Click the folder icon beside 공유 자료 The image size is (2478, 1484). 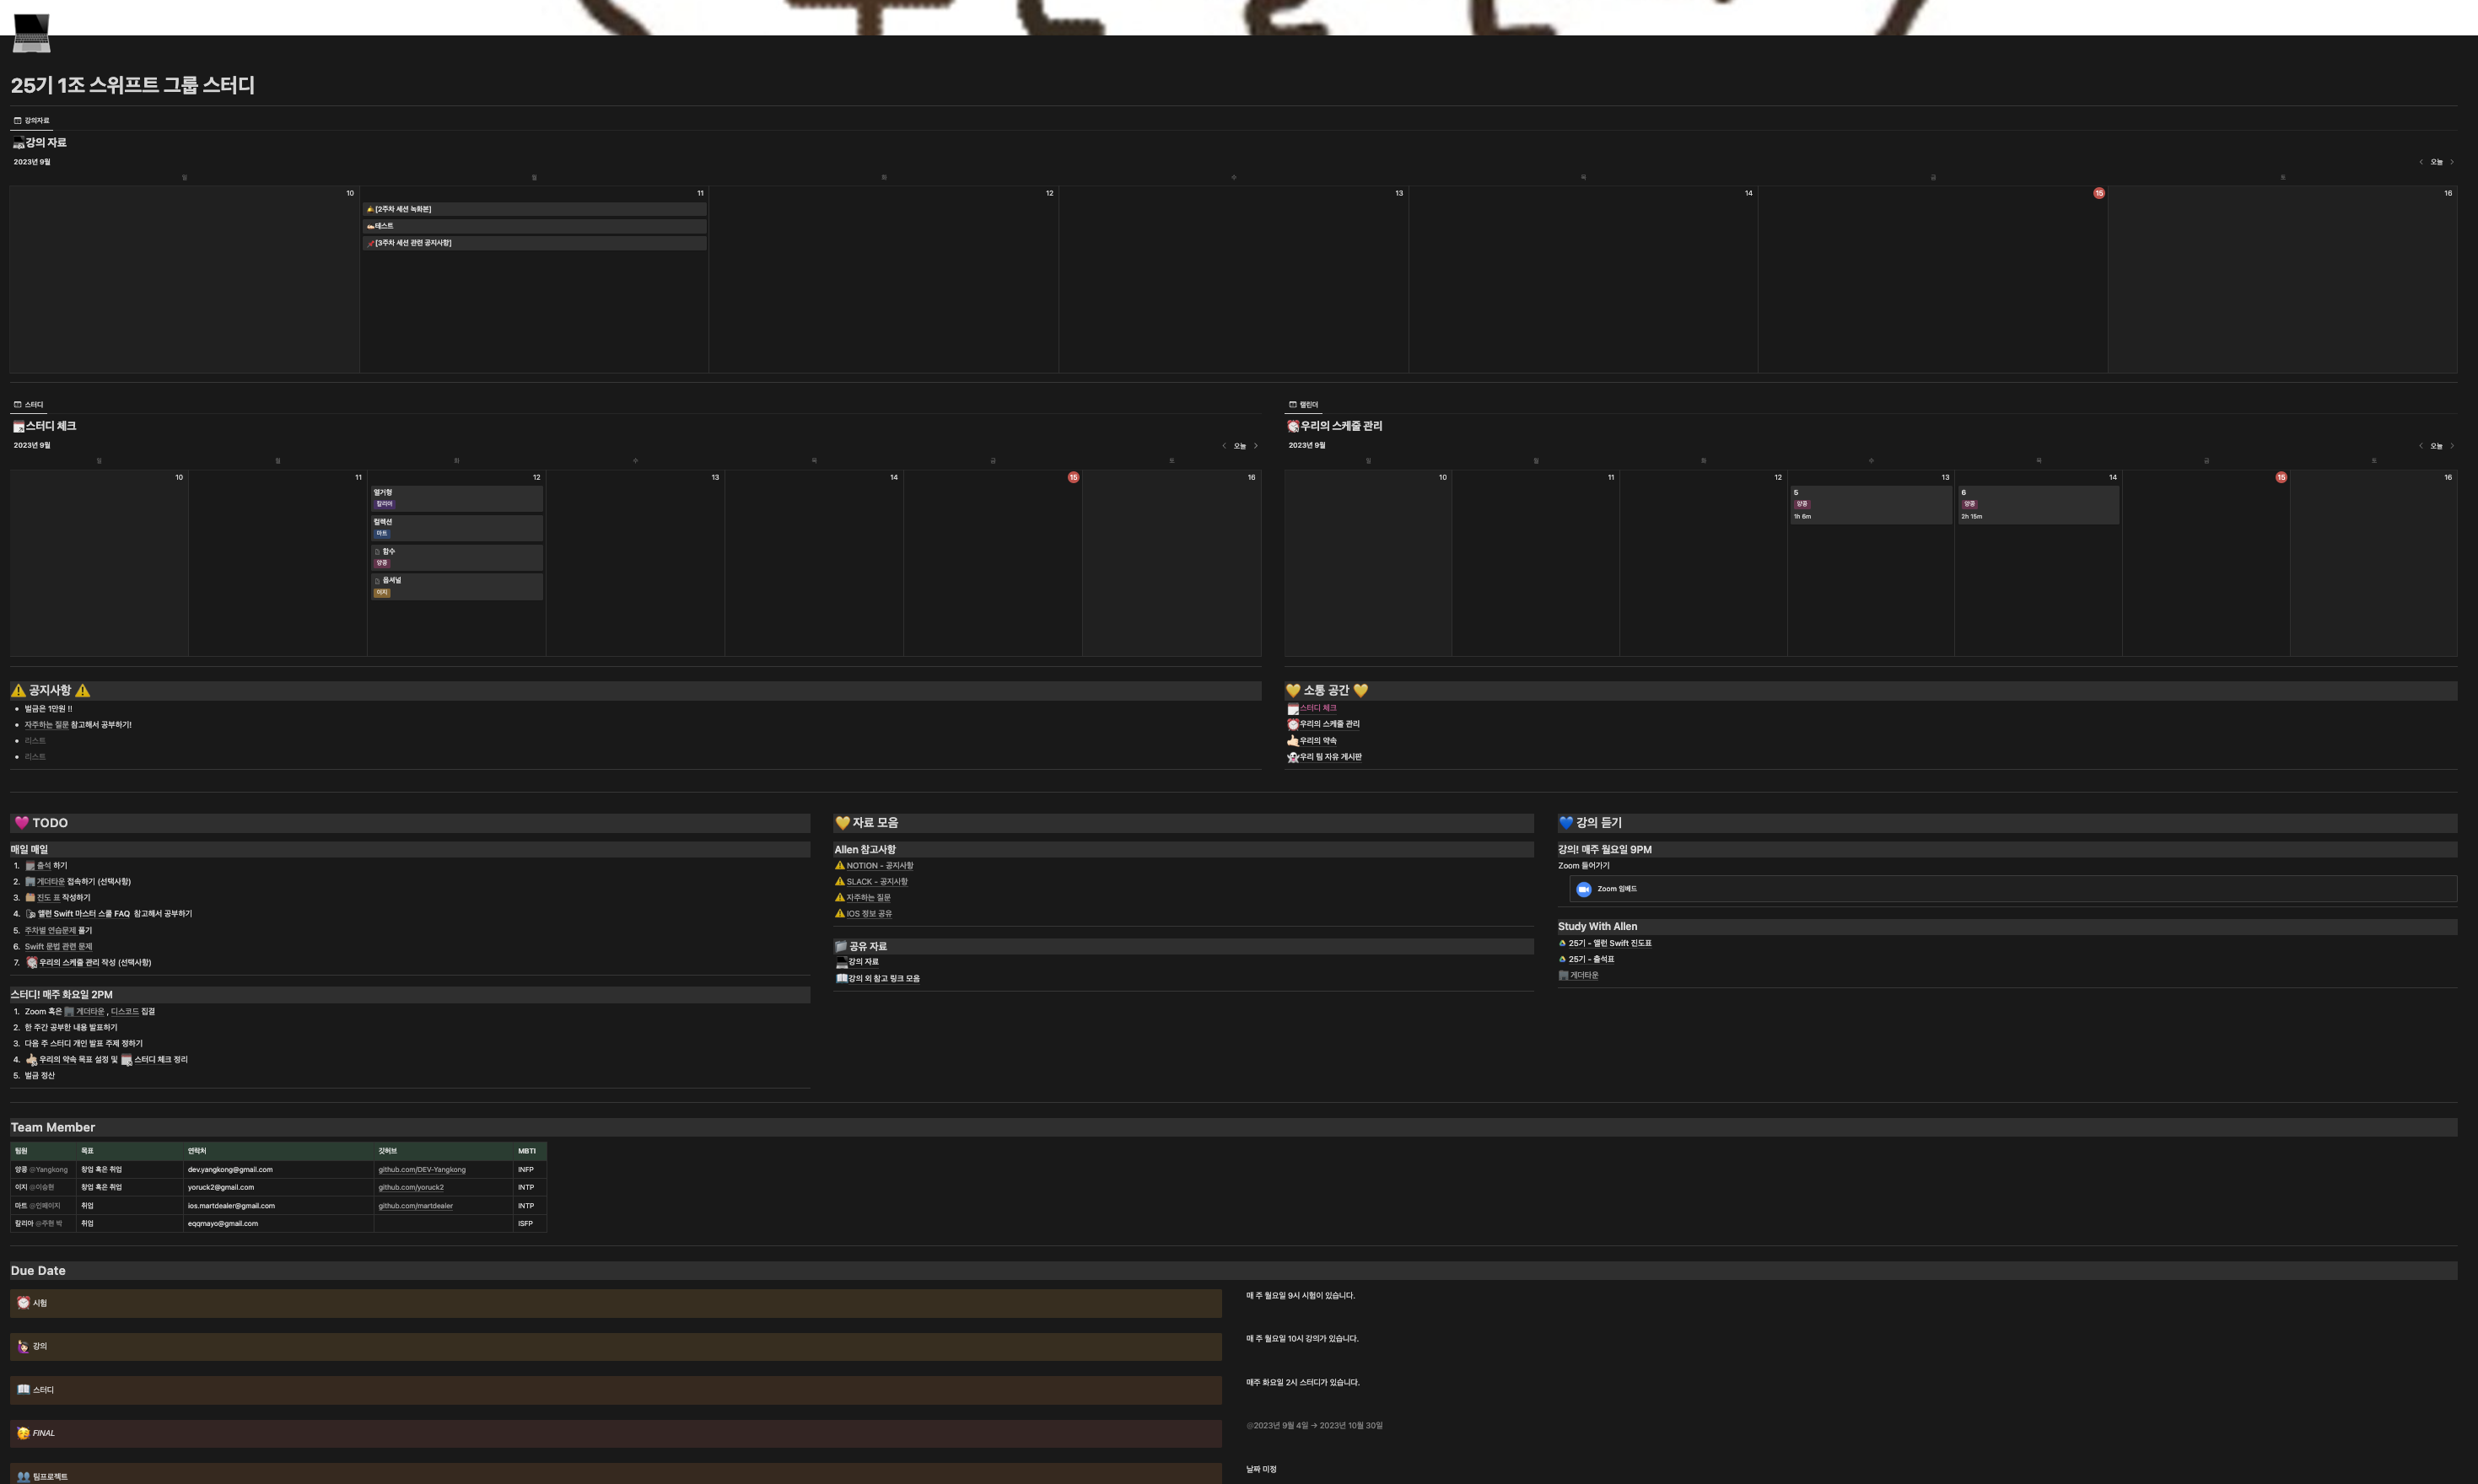coord(841,946)
